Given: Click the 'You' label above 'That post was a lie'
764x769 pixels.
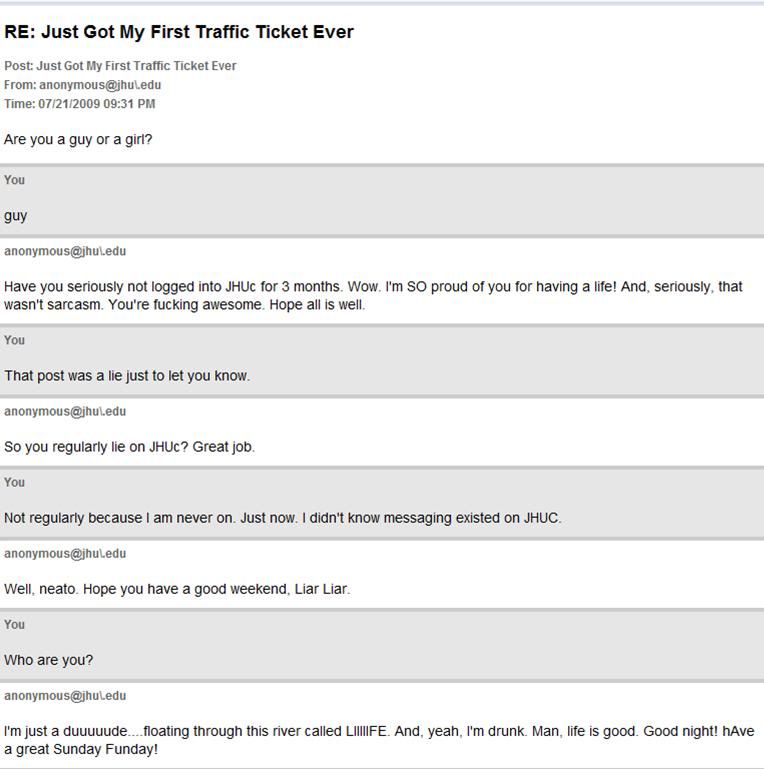Looking at the screenshot, I should [x=14, y=340].
